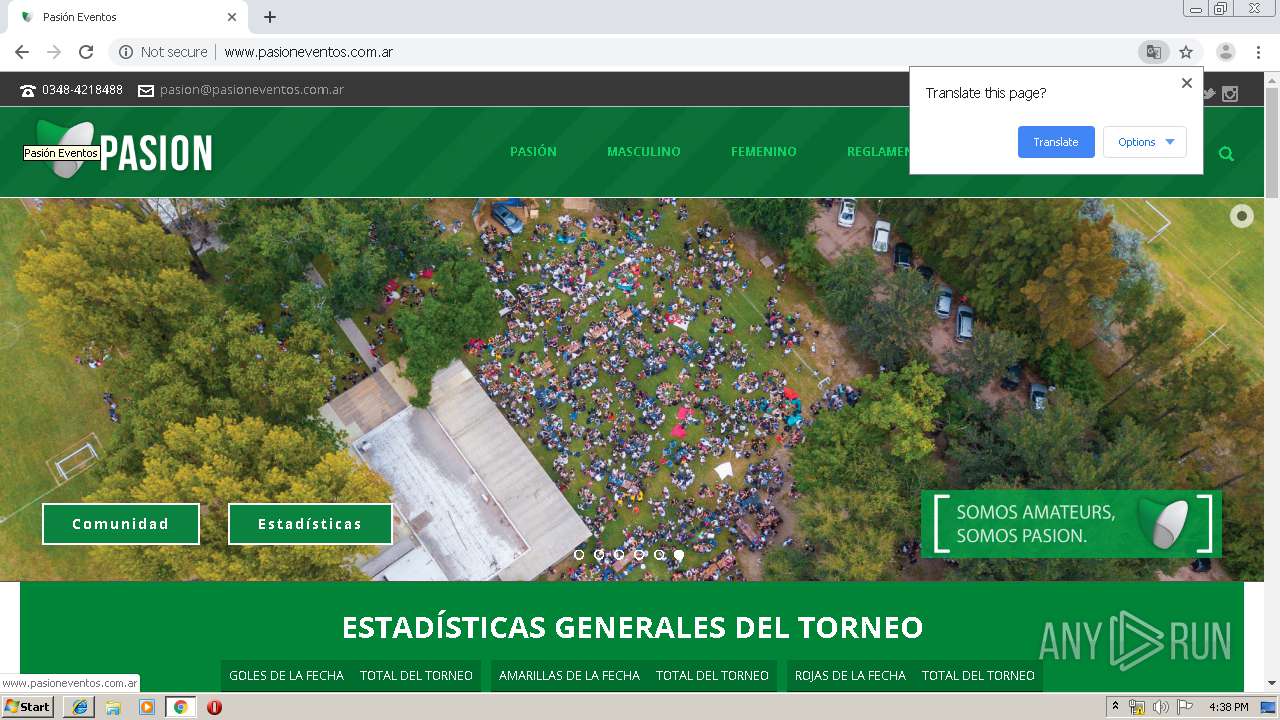Open the MASCULINO menu item

(644, 152)
